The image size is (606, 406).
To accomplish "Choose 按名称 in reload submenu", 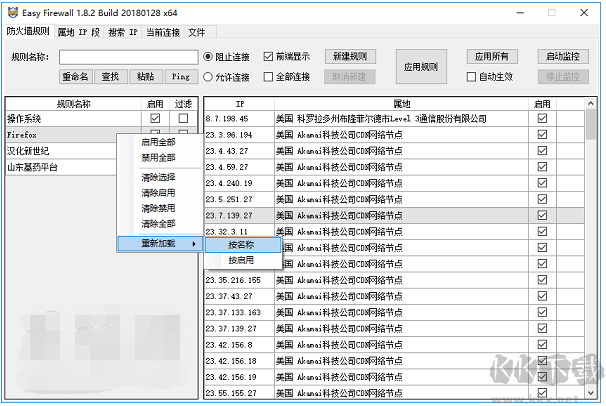I will tap(241, 244).
